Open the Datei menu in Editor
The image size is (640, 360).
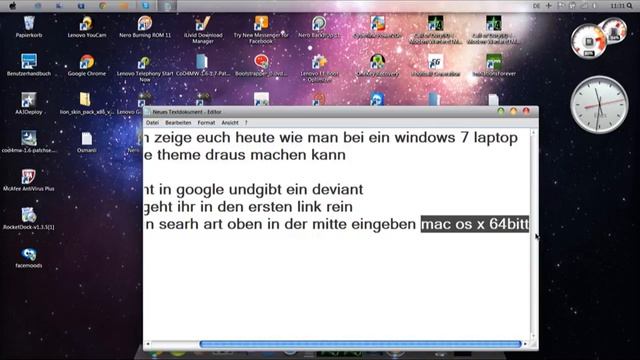tap(152, 122)
